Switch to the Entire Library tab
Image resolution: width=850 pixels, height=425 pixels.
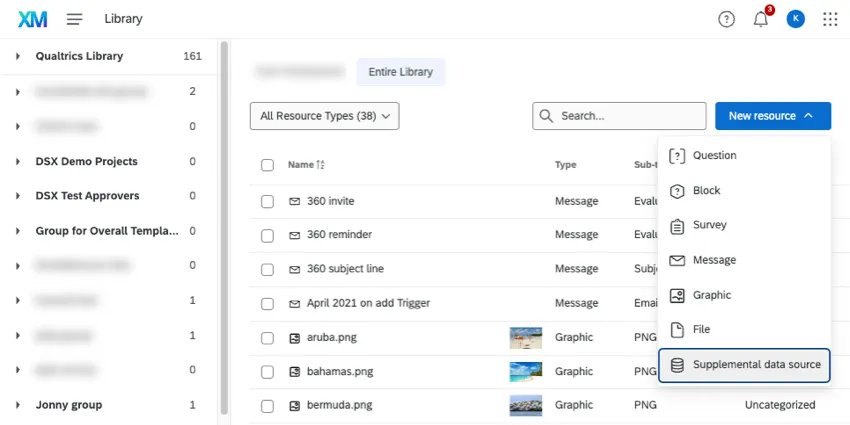pyautogui.click(x=401, y=71)
